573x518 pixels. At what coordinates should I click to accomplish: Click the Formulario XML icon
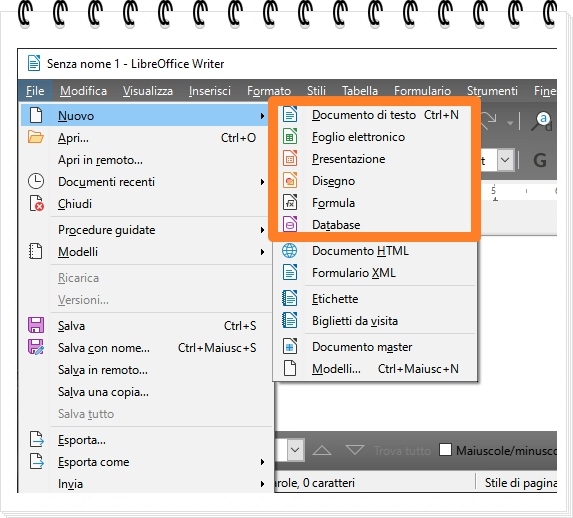[290, 273]
